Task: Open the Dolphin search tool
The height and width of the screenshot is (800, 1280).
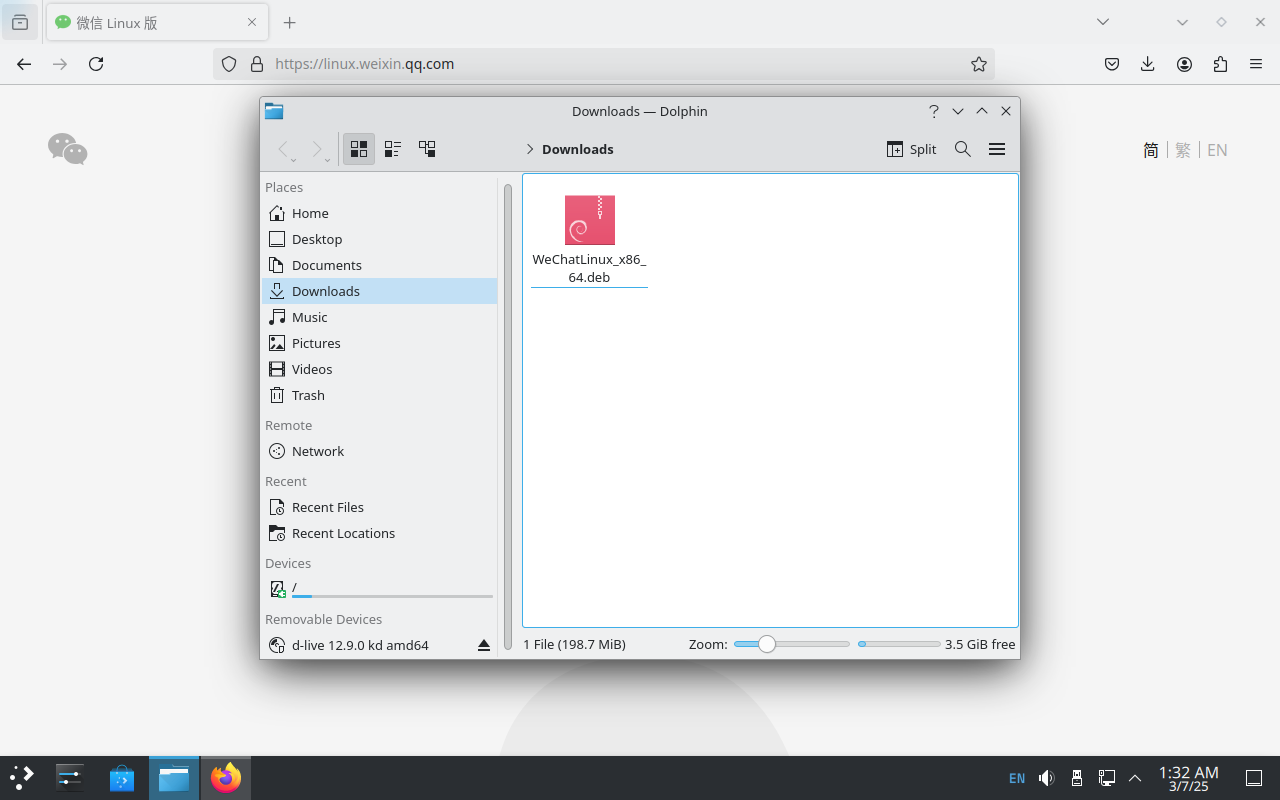Action: tap(963, 149)
